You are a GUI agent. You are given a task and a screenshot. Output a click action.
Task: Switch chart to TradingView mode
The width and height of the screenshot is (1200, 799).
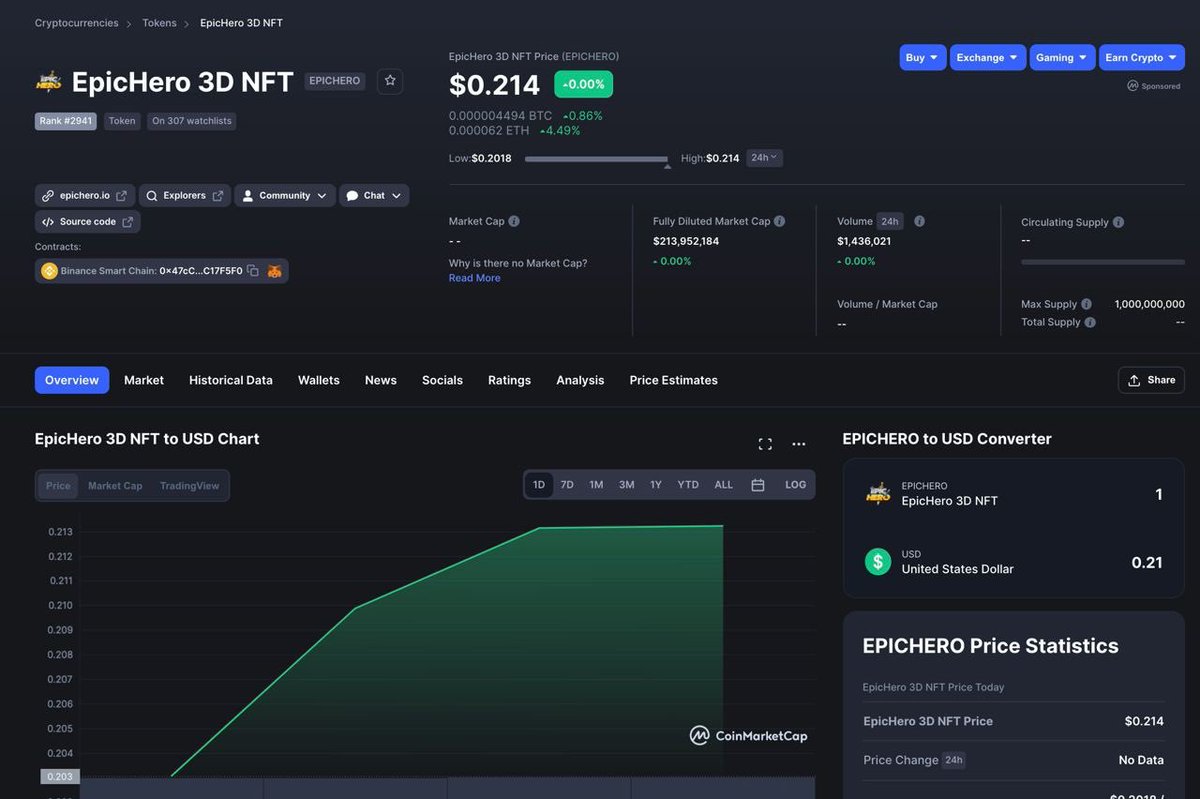coord(190,486)
